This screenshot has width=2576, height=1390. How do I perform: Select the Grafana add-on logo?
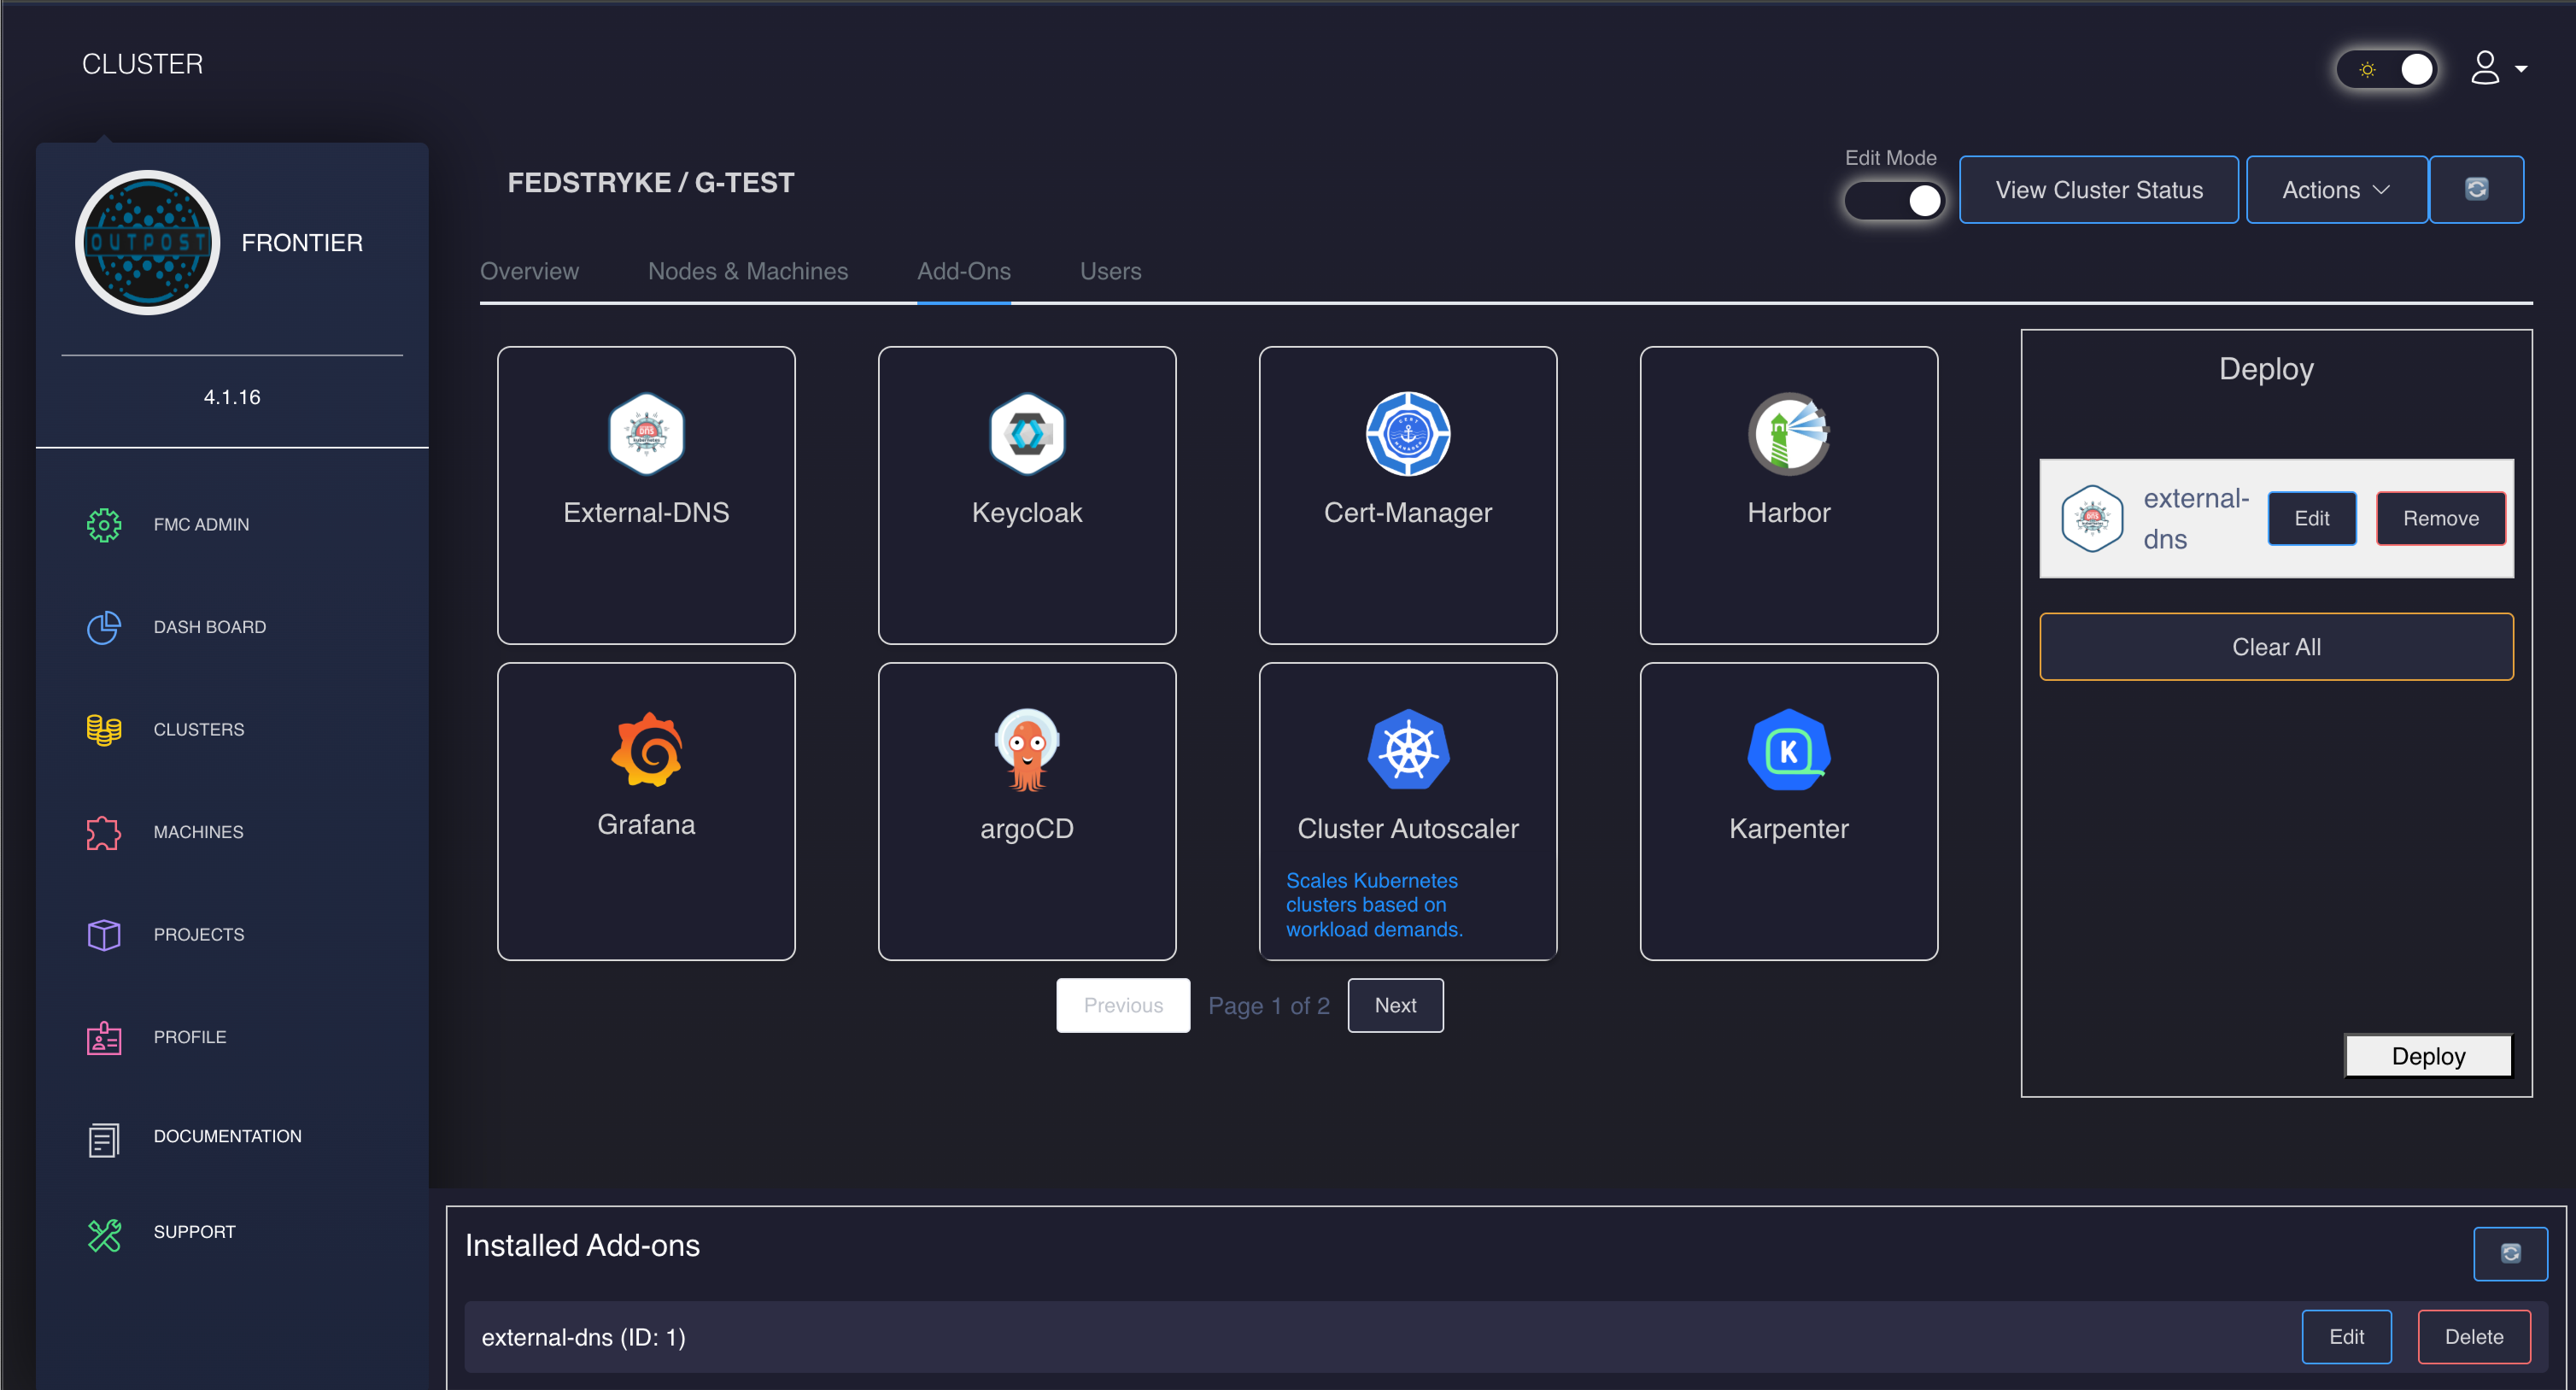click(x=646, y=750)
